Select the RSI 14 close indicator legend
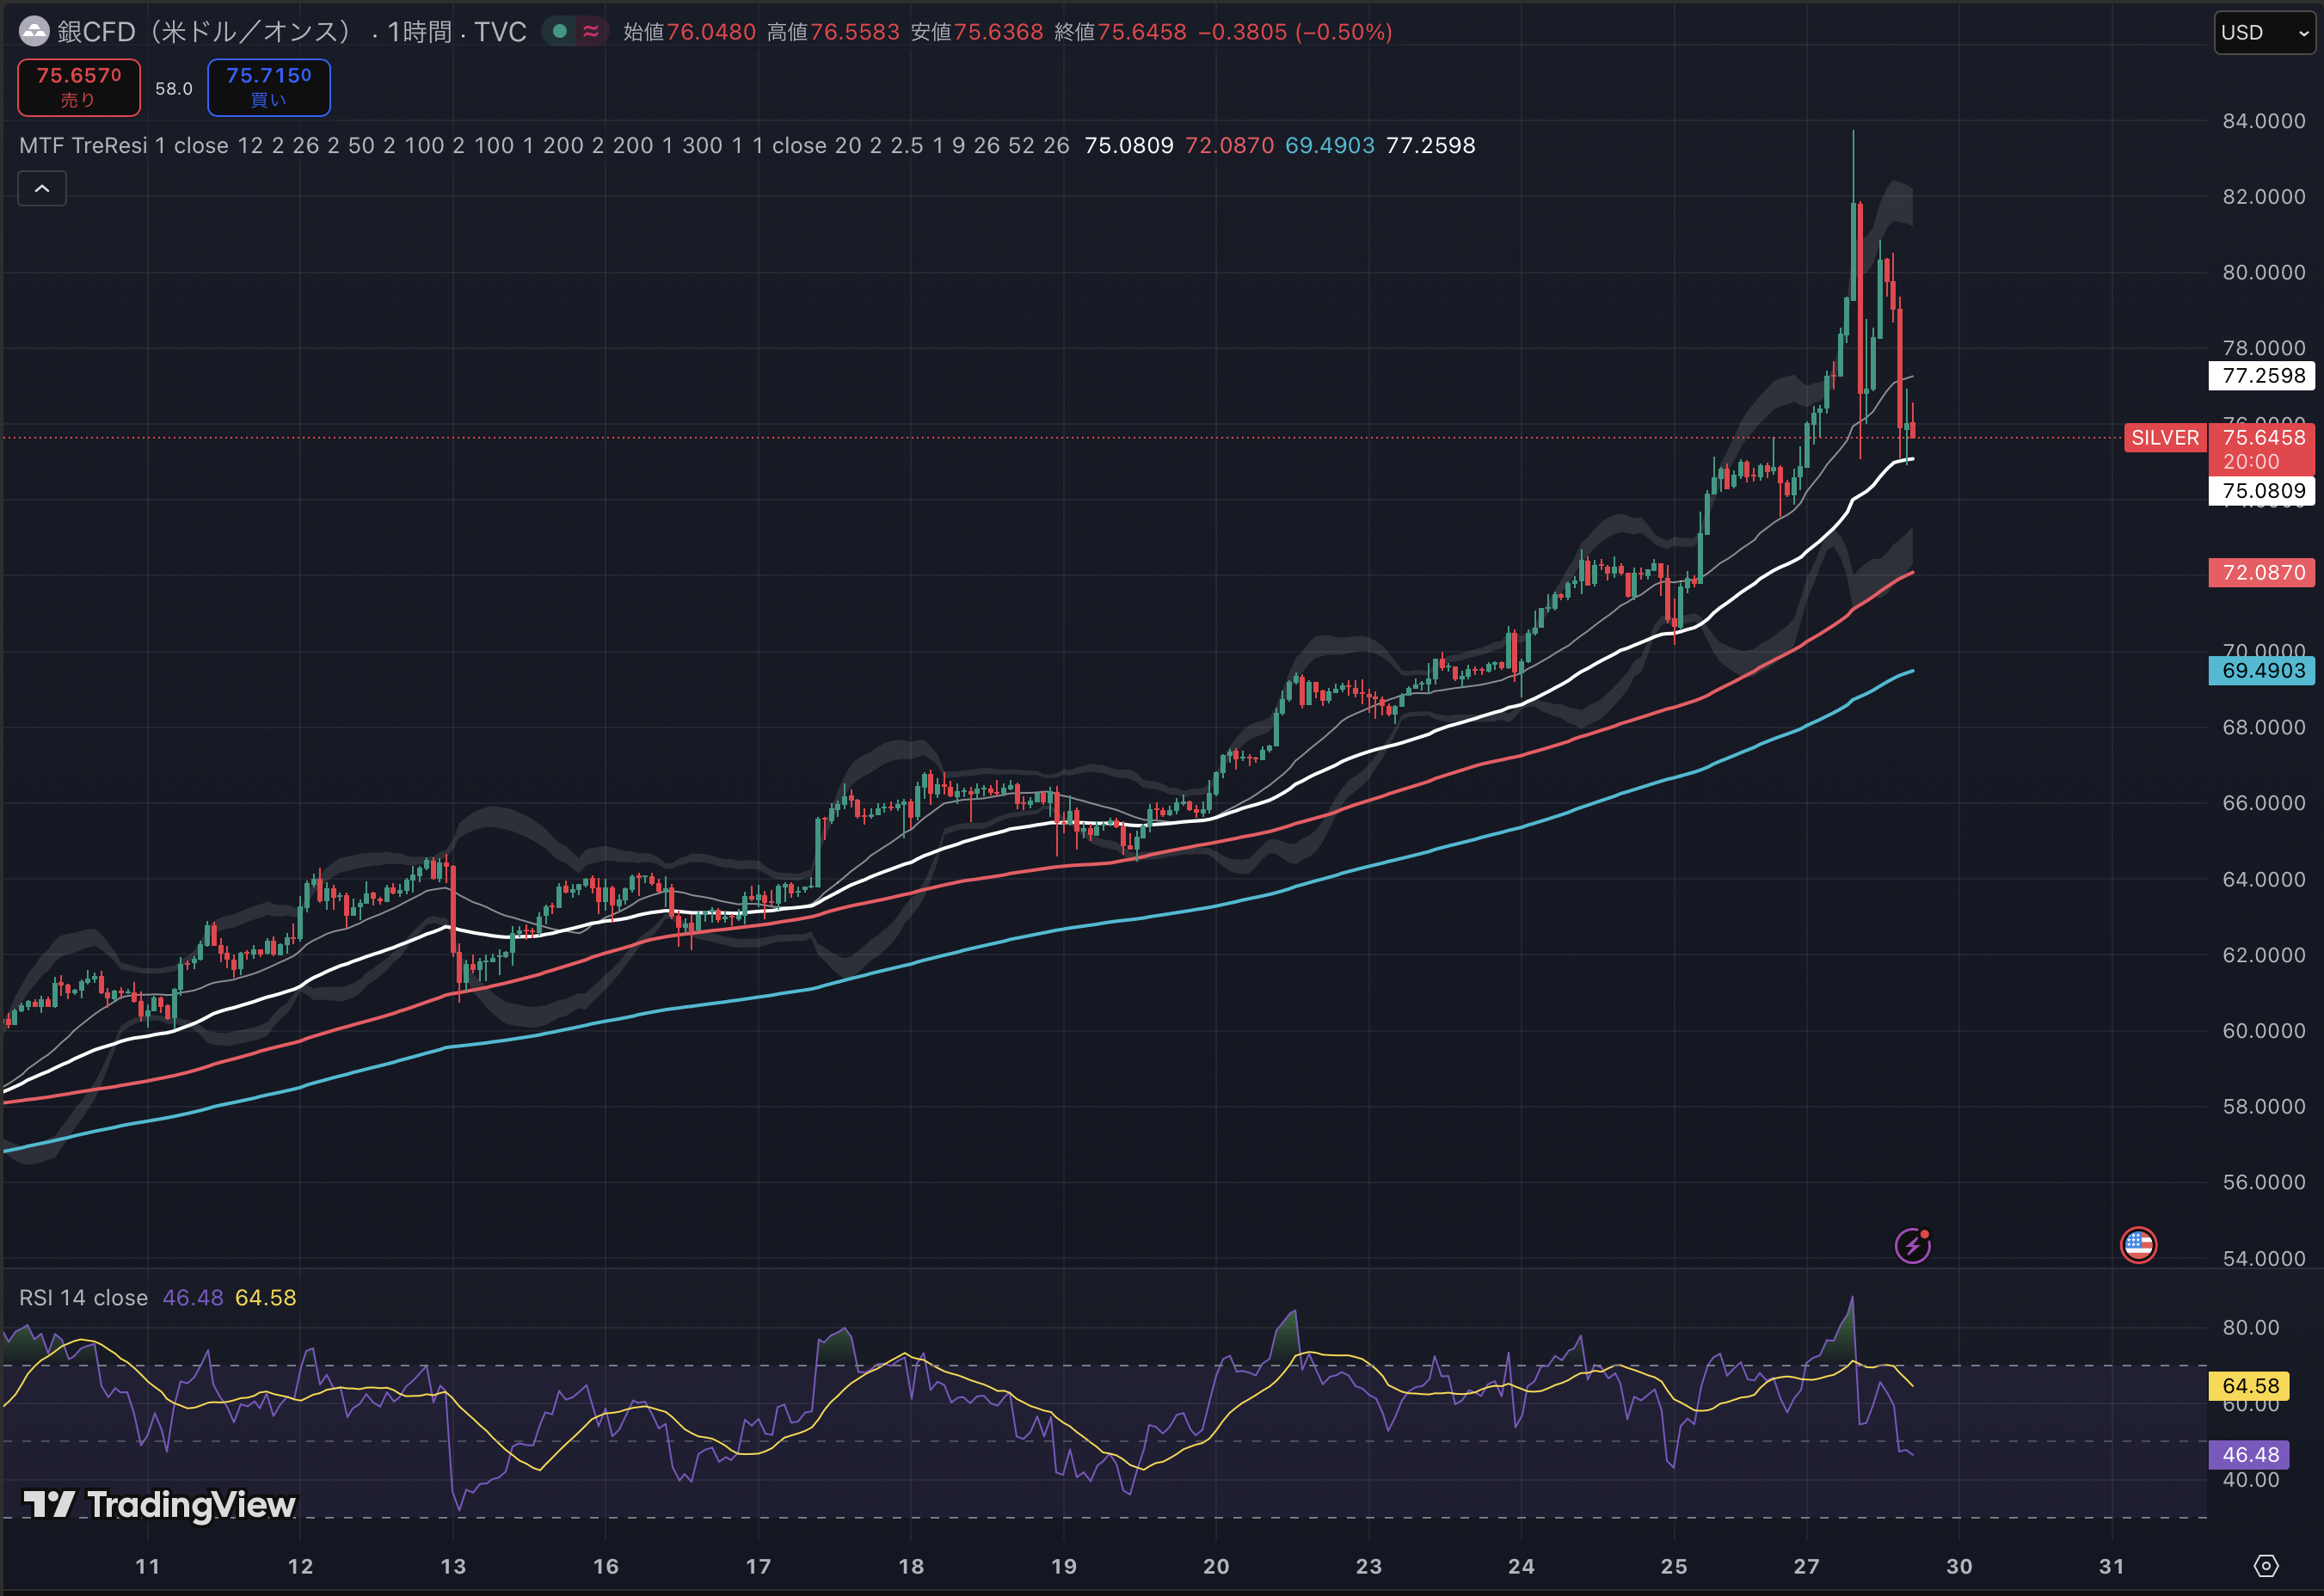The height and width of the screenshot is (1596, 2324). pyautogui.click(x=83, y=1298)
